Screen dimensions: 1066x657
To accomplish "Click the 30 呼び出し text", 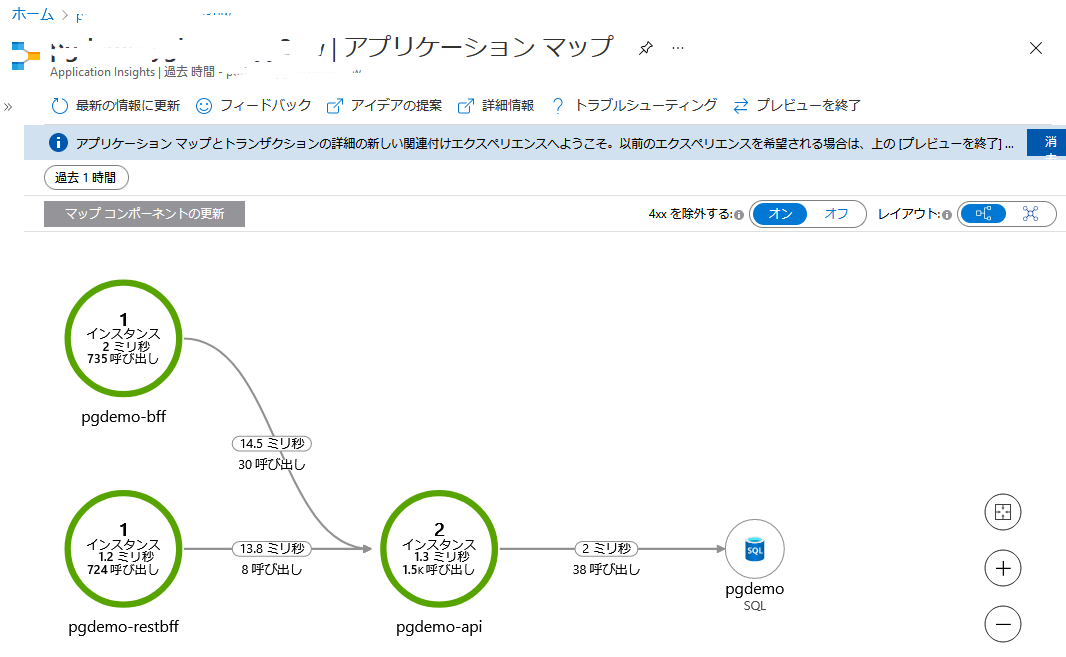I will (x=271, y=465).
